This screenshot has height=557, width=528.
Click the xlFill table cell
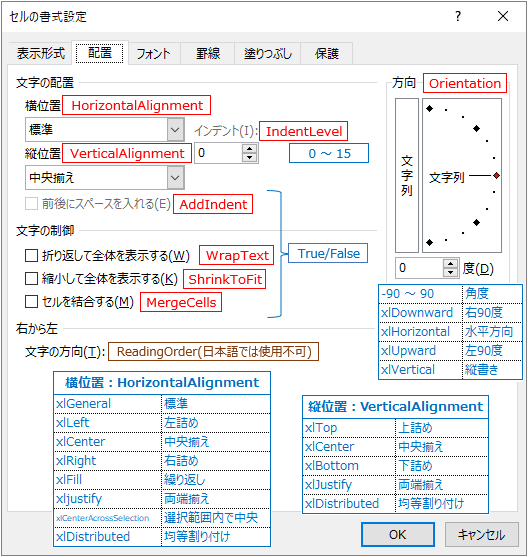pyautogui.click(x=108, y=480)
